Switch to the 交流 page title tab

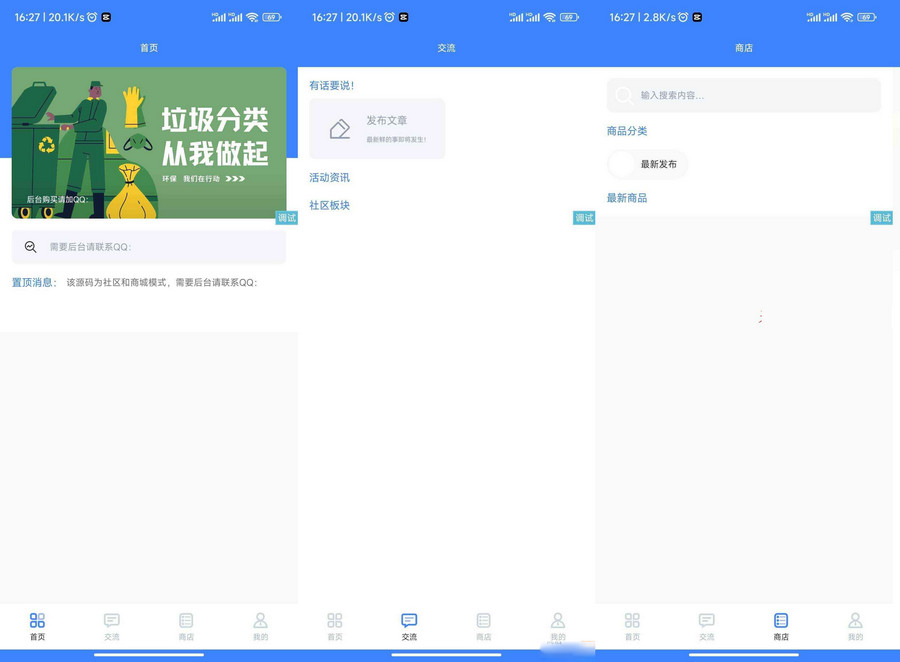tap(446, 47)
